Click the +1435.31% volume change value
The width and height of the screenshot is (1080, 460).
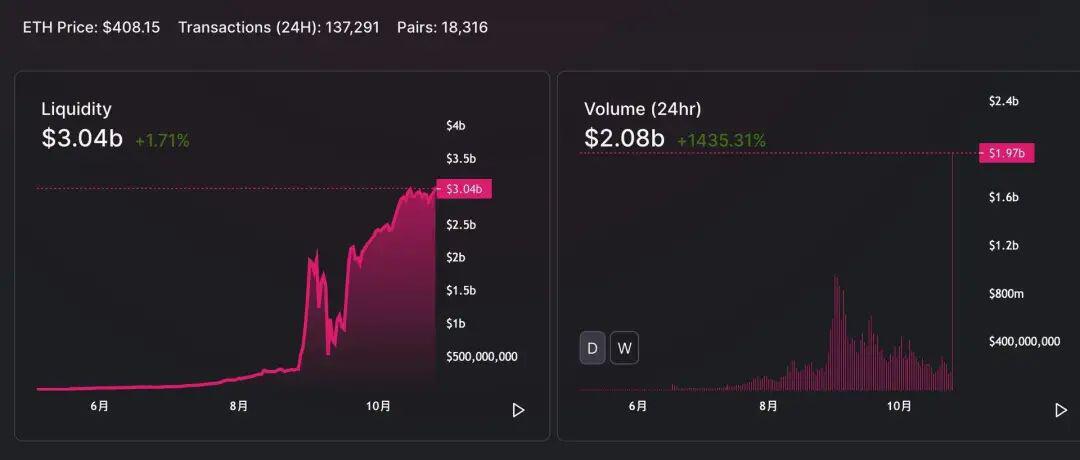coord(721,140)
